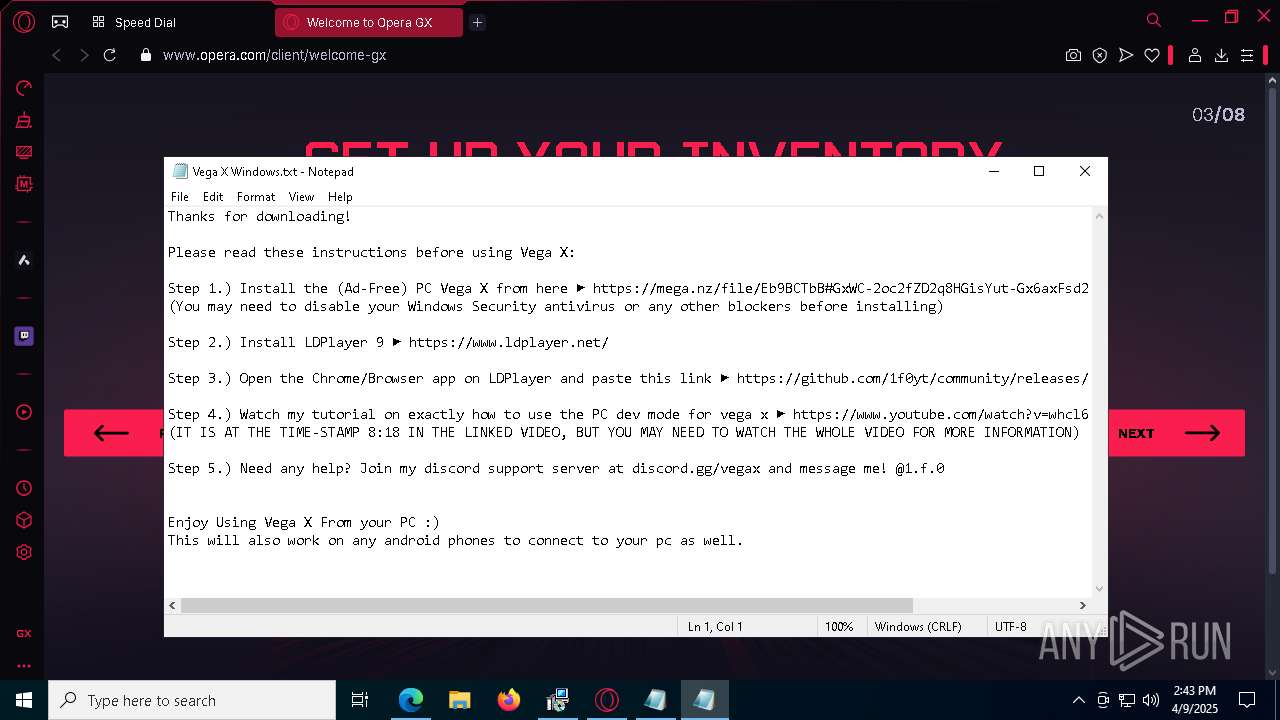Go forward with browser forward arrow
The height and width of the screenshot is (720, 1280).
[x=84, y=55]
